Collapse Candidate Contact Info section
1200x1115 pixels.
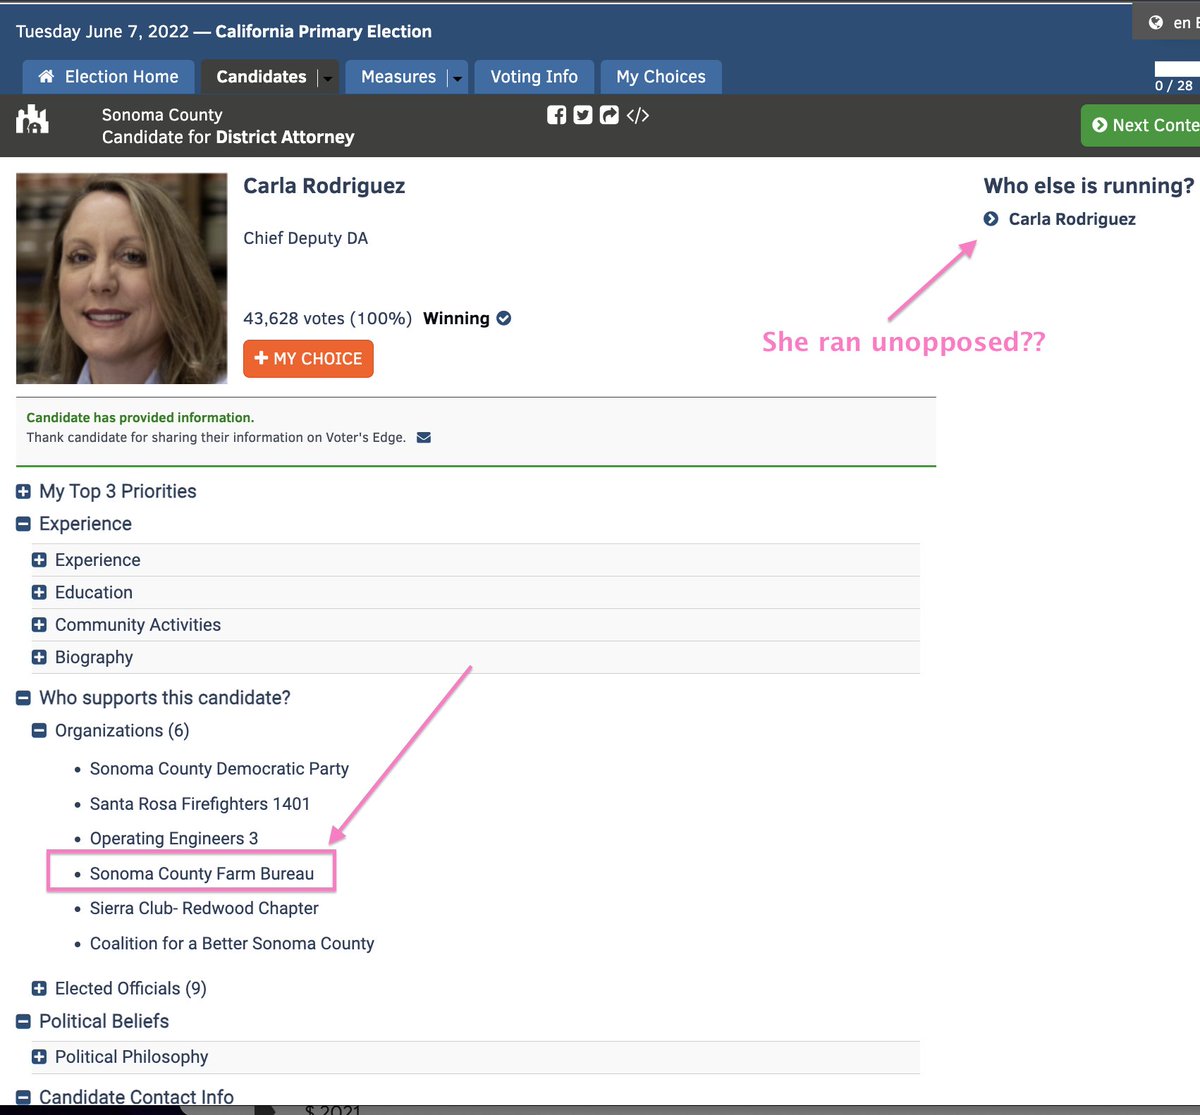pyautogui.click(x=24, y=1097)
